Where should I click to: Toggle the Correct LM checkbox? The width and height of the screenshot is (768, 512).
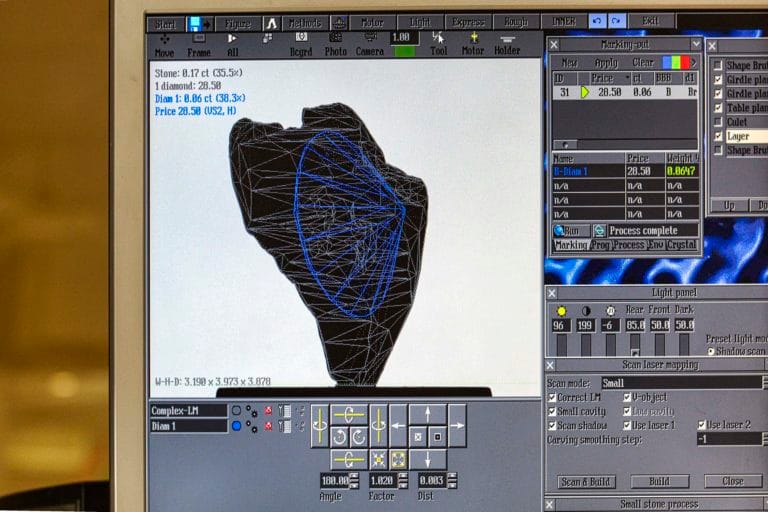point(553,398)
